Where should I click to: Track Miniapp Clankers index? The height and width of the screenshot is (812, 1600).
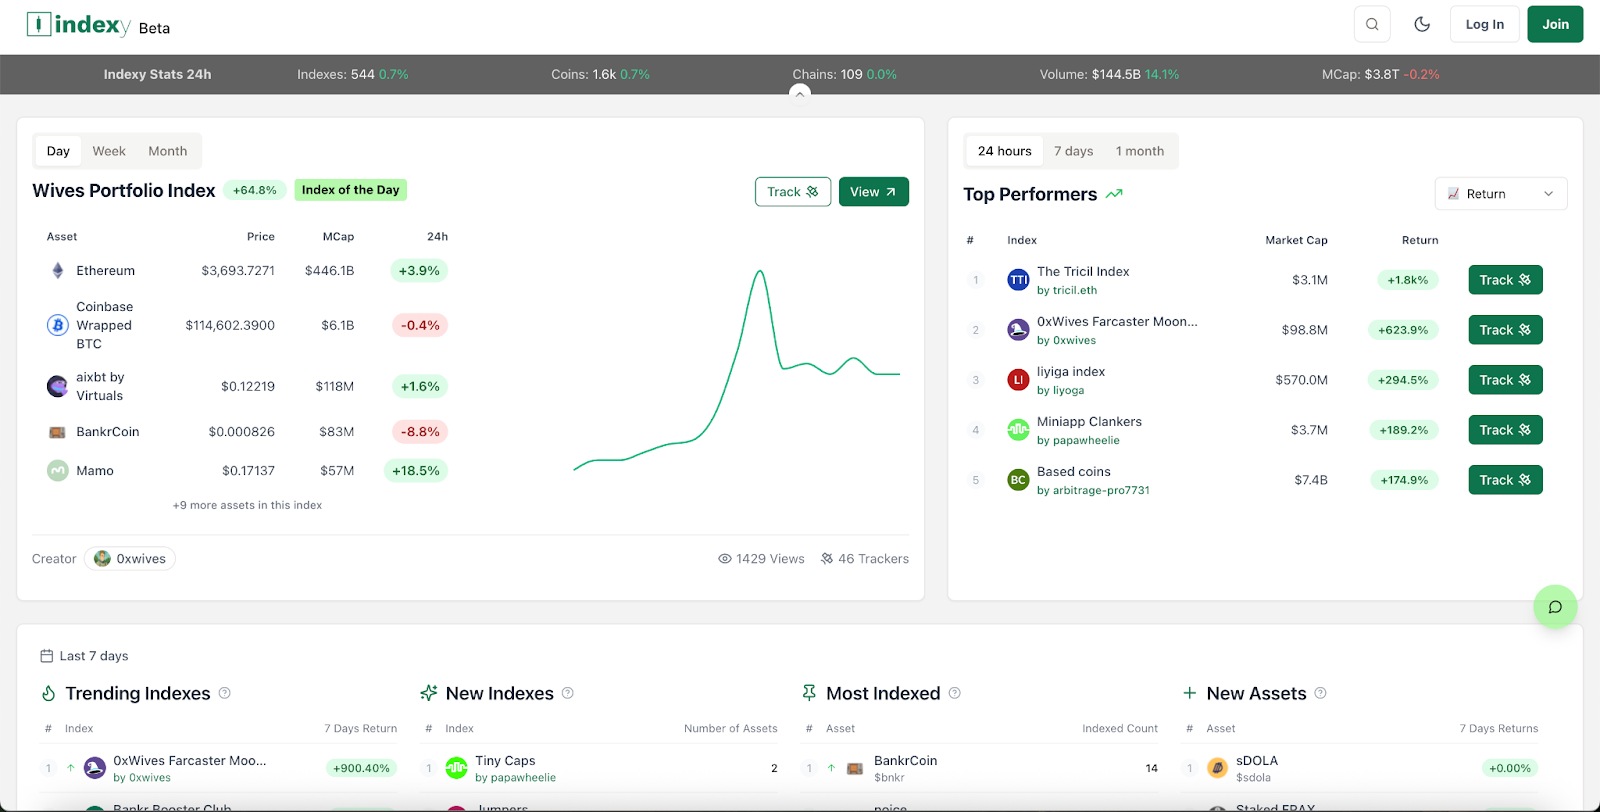(1505, 430)
